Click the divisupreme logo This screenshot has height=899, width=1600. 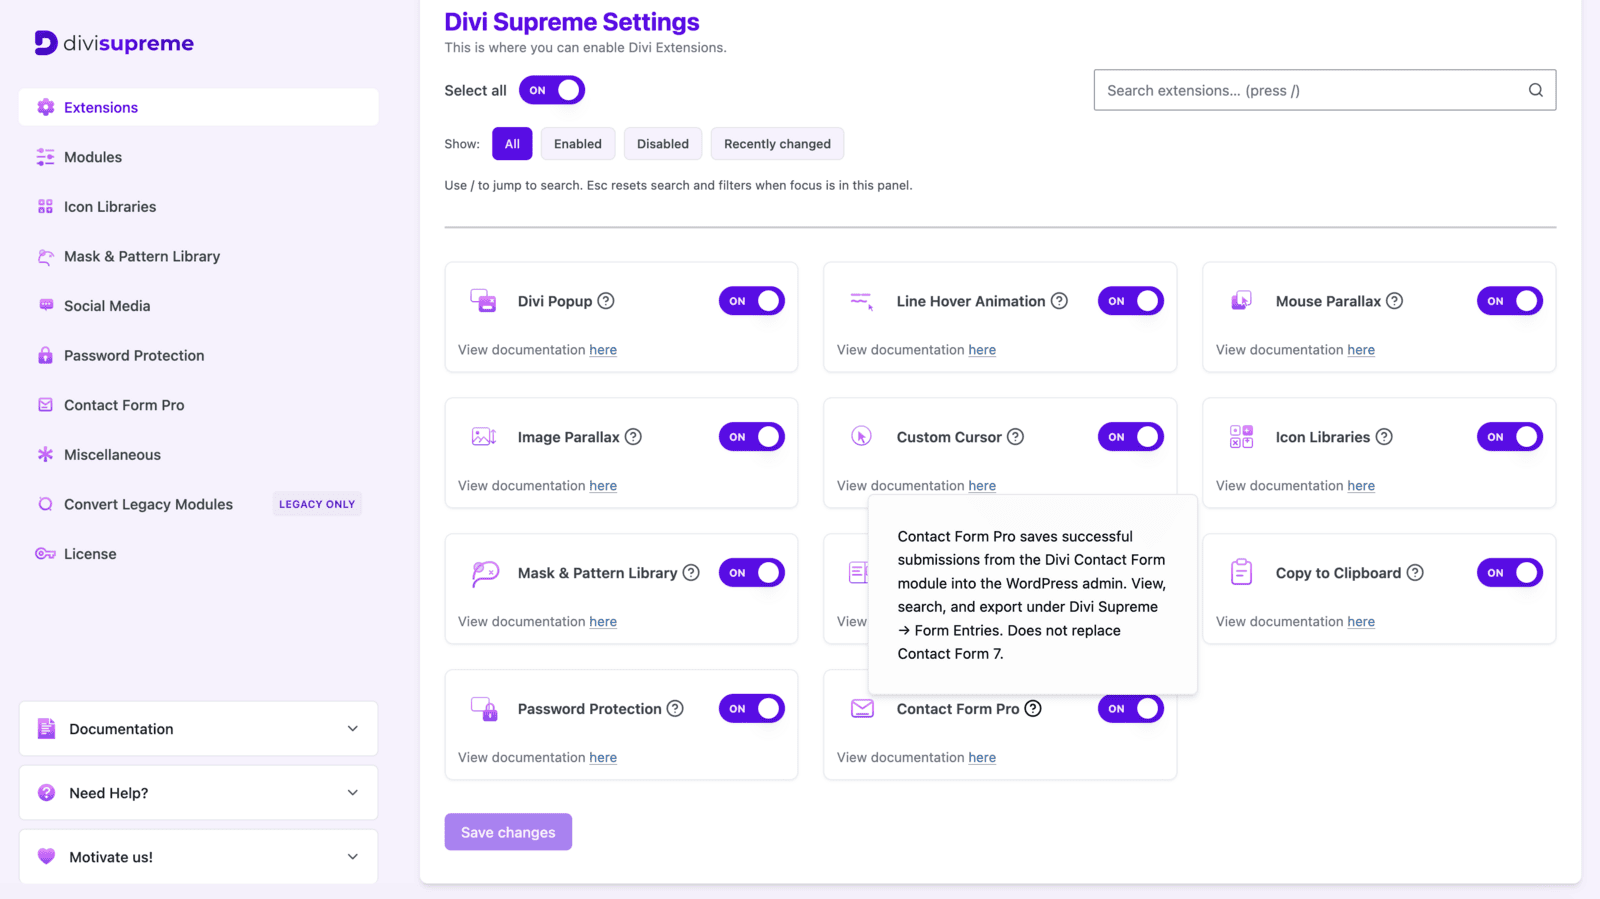coord(114,43)
